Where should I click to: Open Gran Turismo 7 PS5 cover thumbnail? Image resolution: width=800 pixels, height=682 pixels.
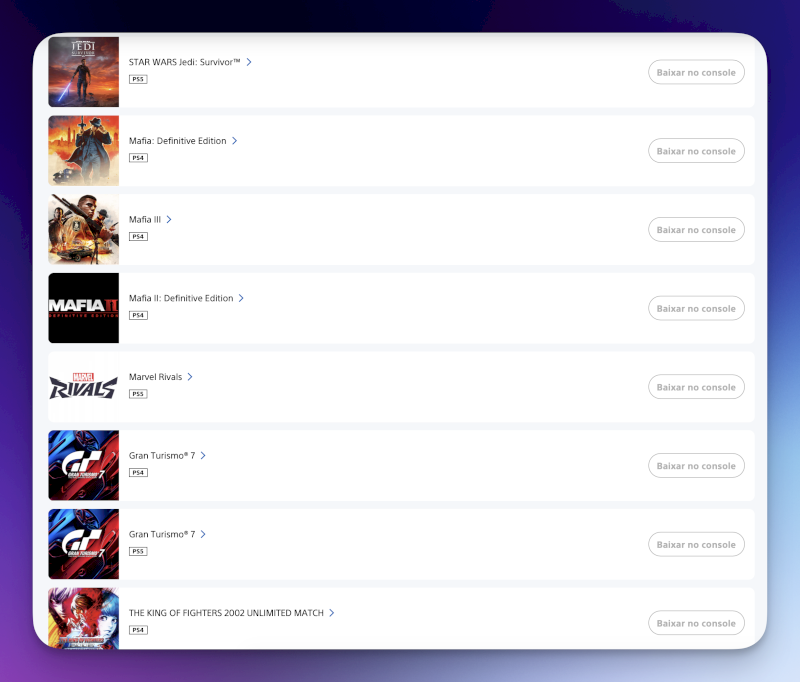click(x=84, y=544)
